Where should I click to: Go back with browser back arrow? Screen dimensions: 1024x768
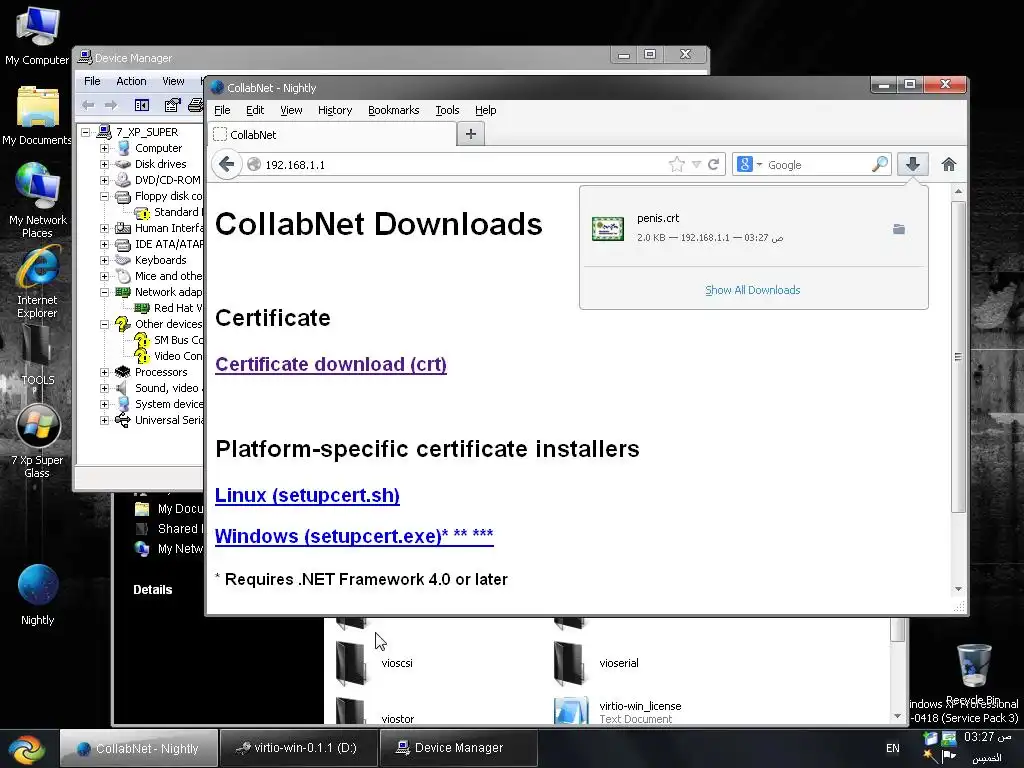pos(226,164)
